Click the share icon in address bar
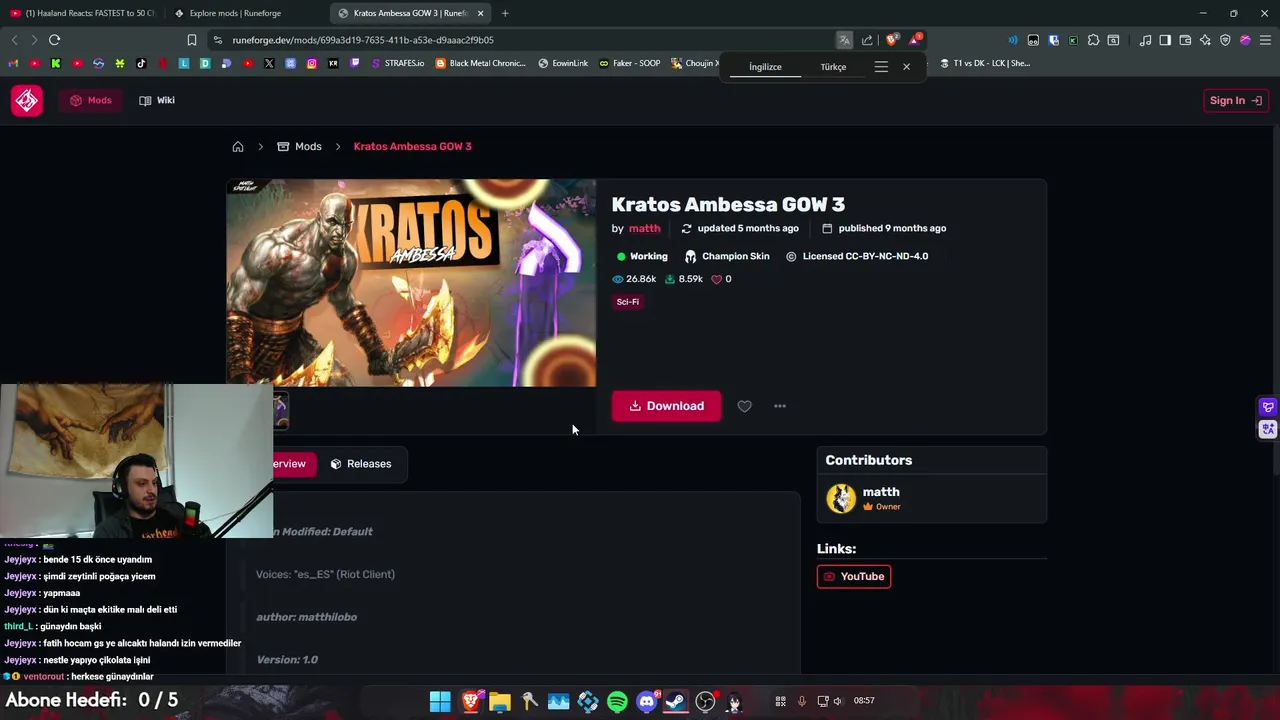 [867, 40]
